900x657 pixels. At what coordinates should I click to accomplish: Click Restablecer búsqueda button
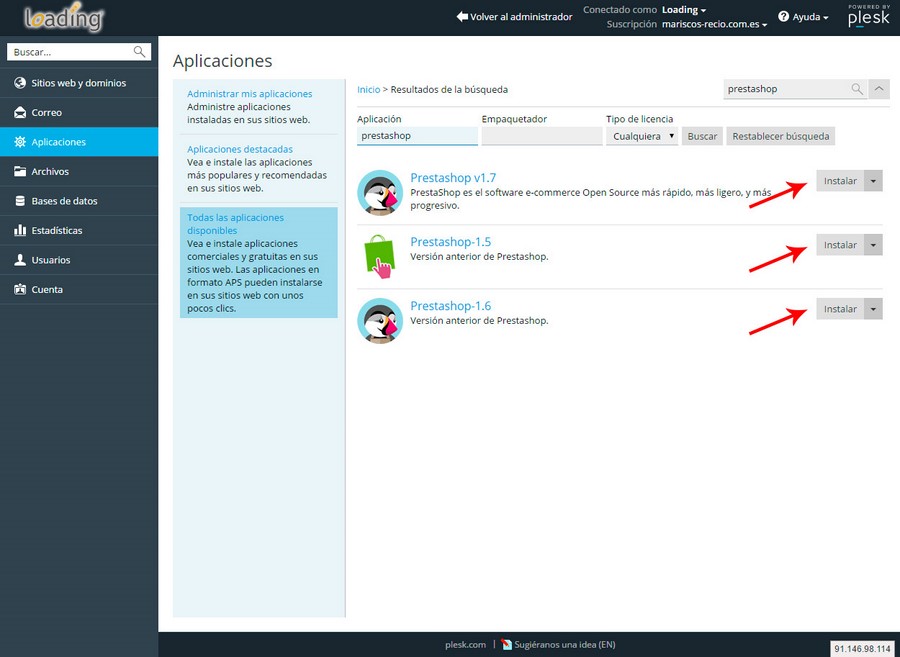781,136
